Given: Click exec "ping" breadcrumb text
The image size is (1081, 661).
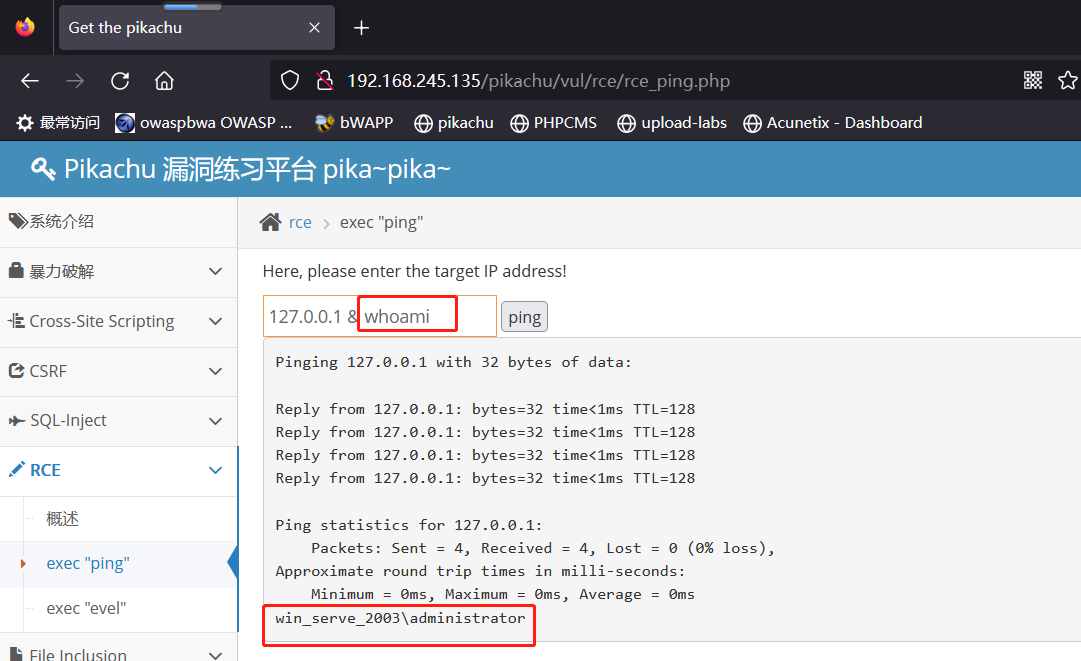Looking at the screenshot, I should (x=381, y=223).
